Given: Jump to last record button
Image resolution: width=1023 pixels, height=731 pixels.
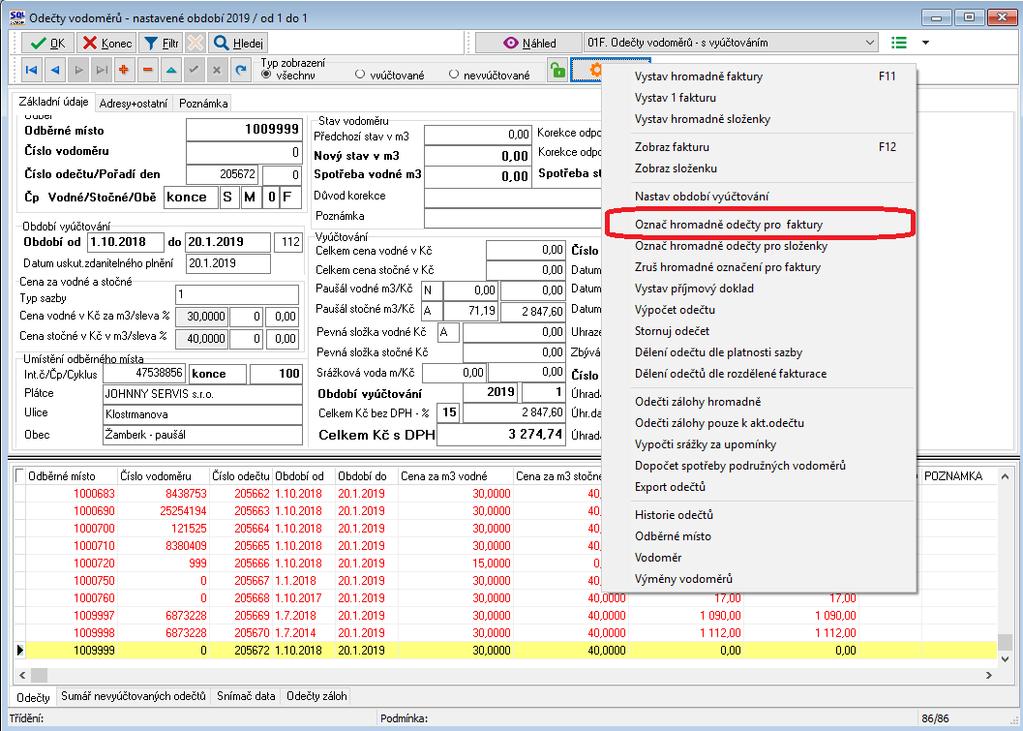Looking at the screenshot, I should pyautogui.click(x=101, y=70).
